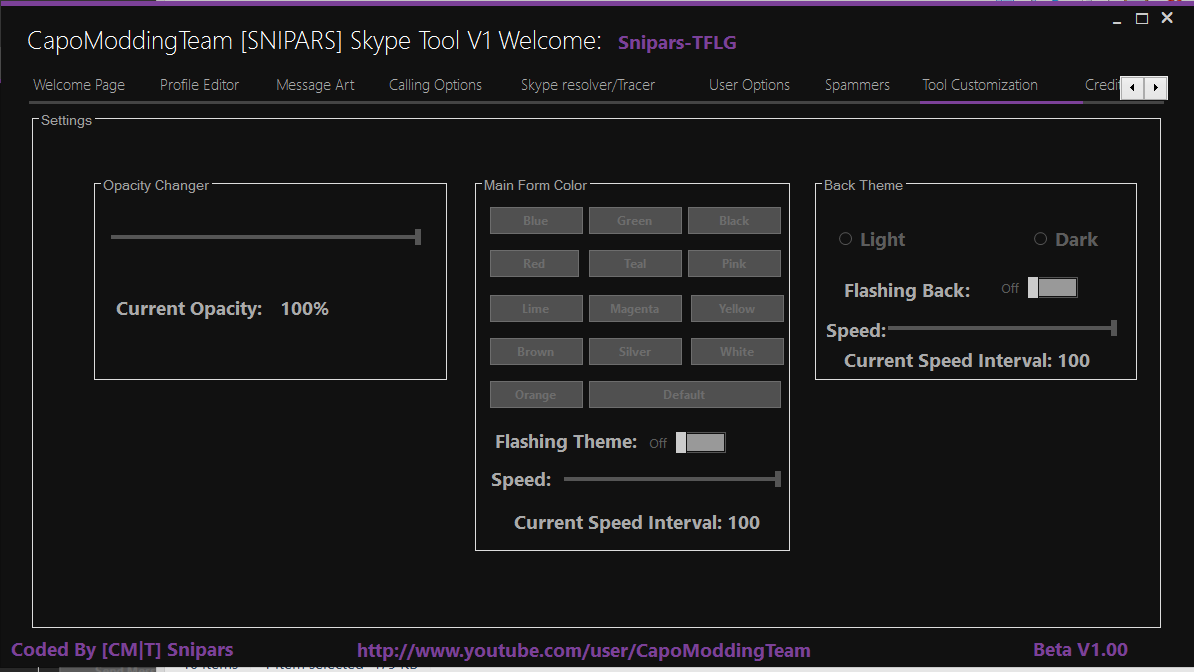Restore the Default form color
Image resolution: width=1194 pixels, height=672 pixels.
point(685,395)
